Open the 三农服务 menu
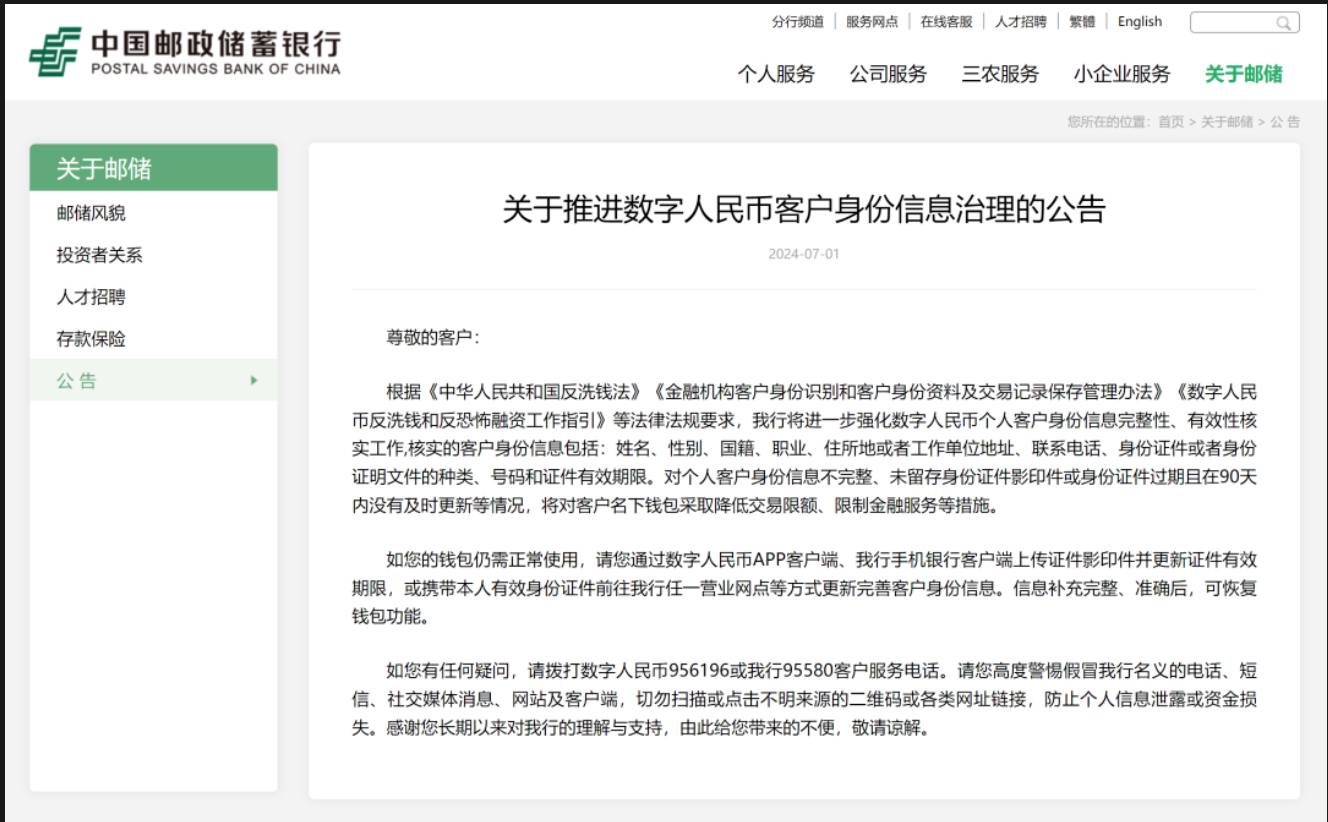Screen dimensions: 1328x822 tap(1000, 74)
